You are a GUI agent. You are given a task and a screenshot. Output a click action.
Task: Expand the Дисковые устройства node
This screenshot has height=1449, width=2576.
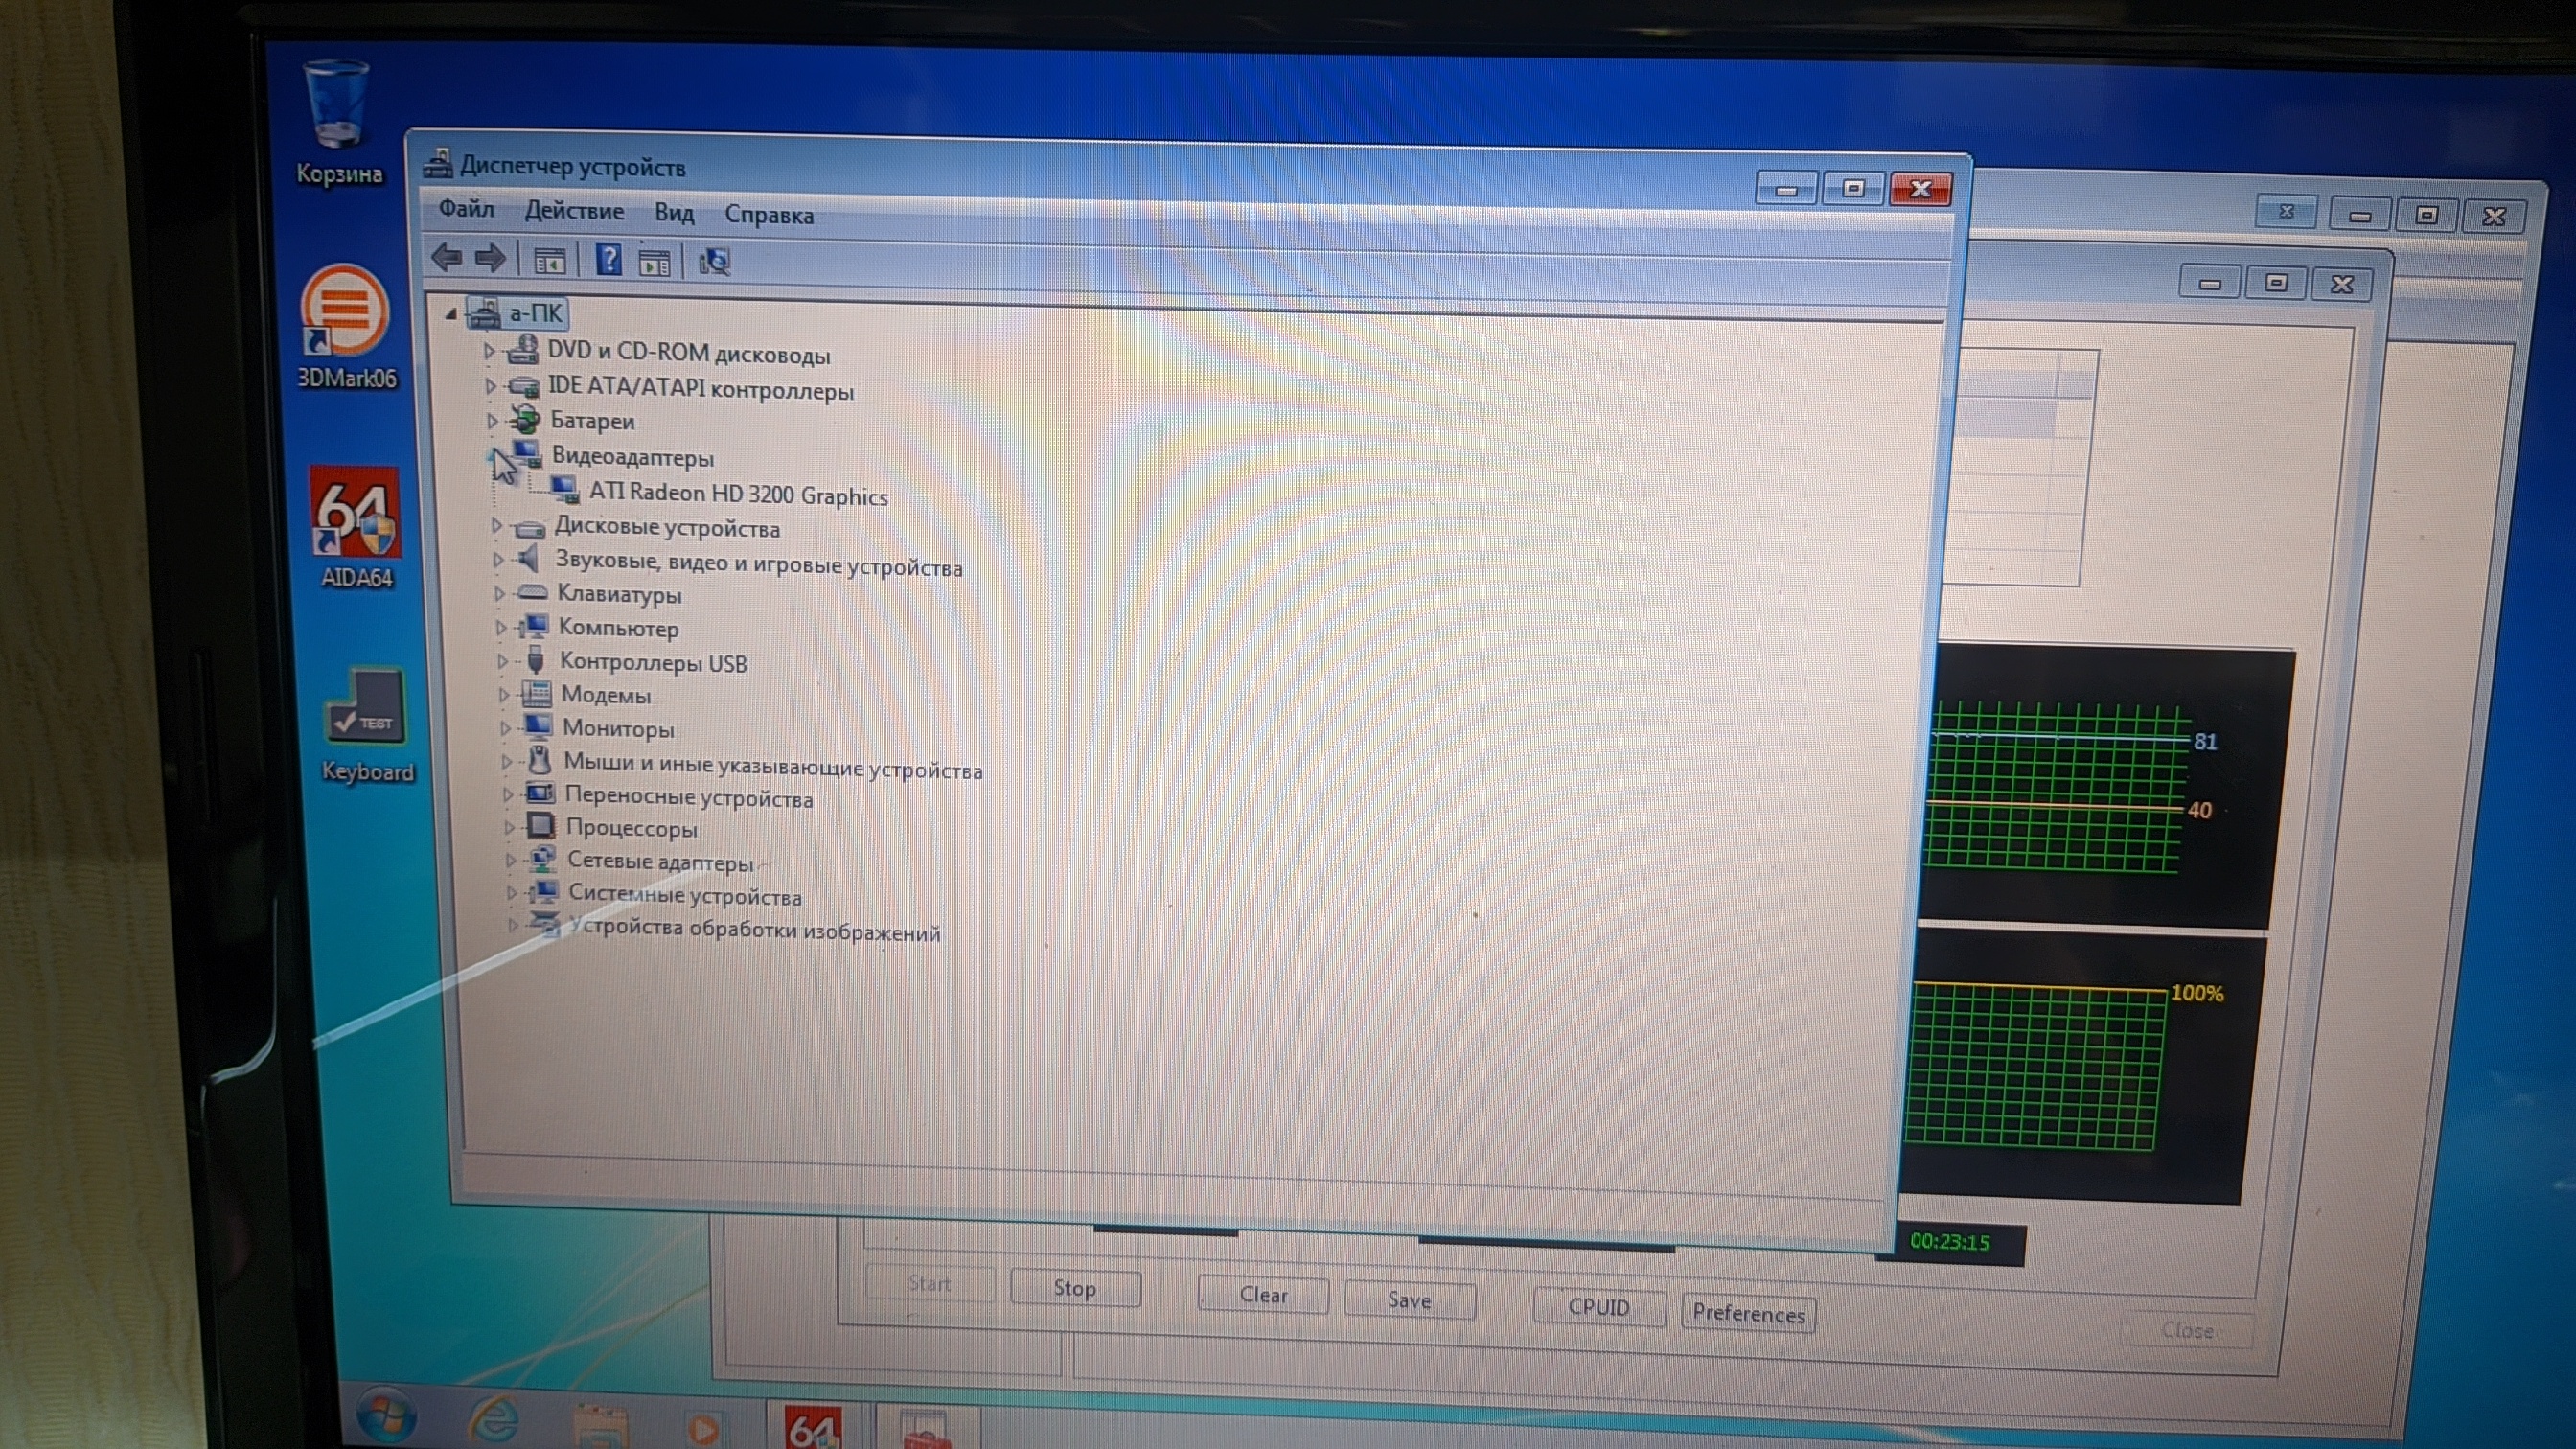496,525
